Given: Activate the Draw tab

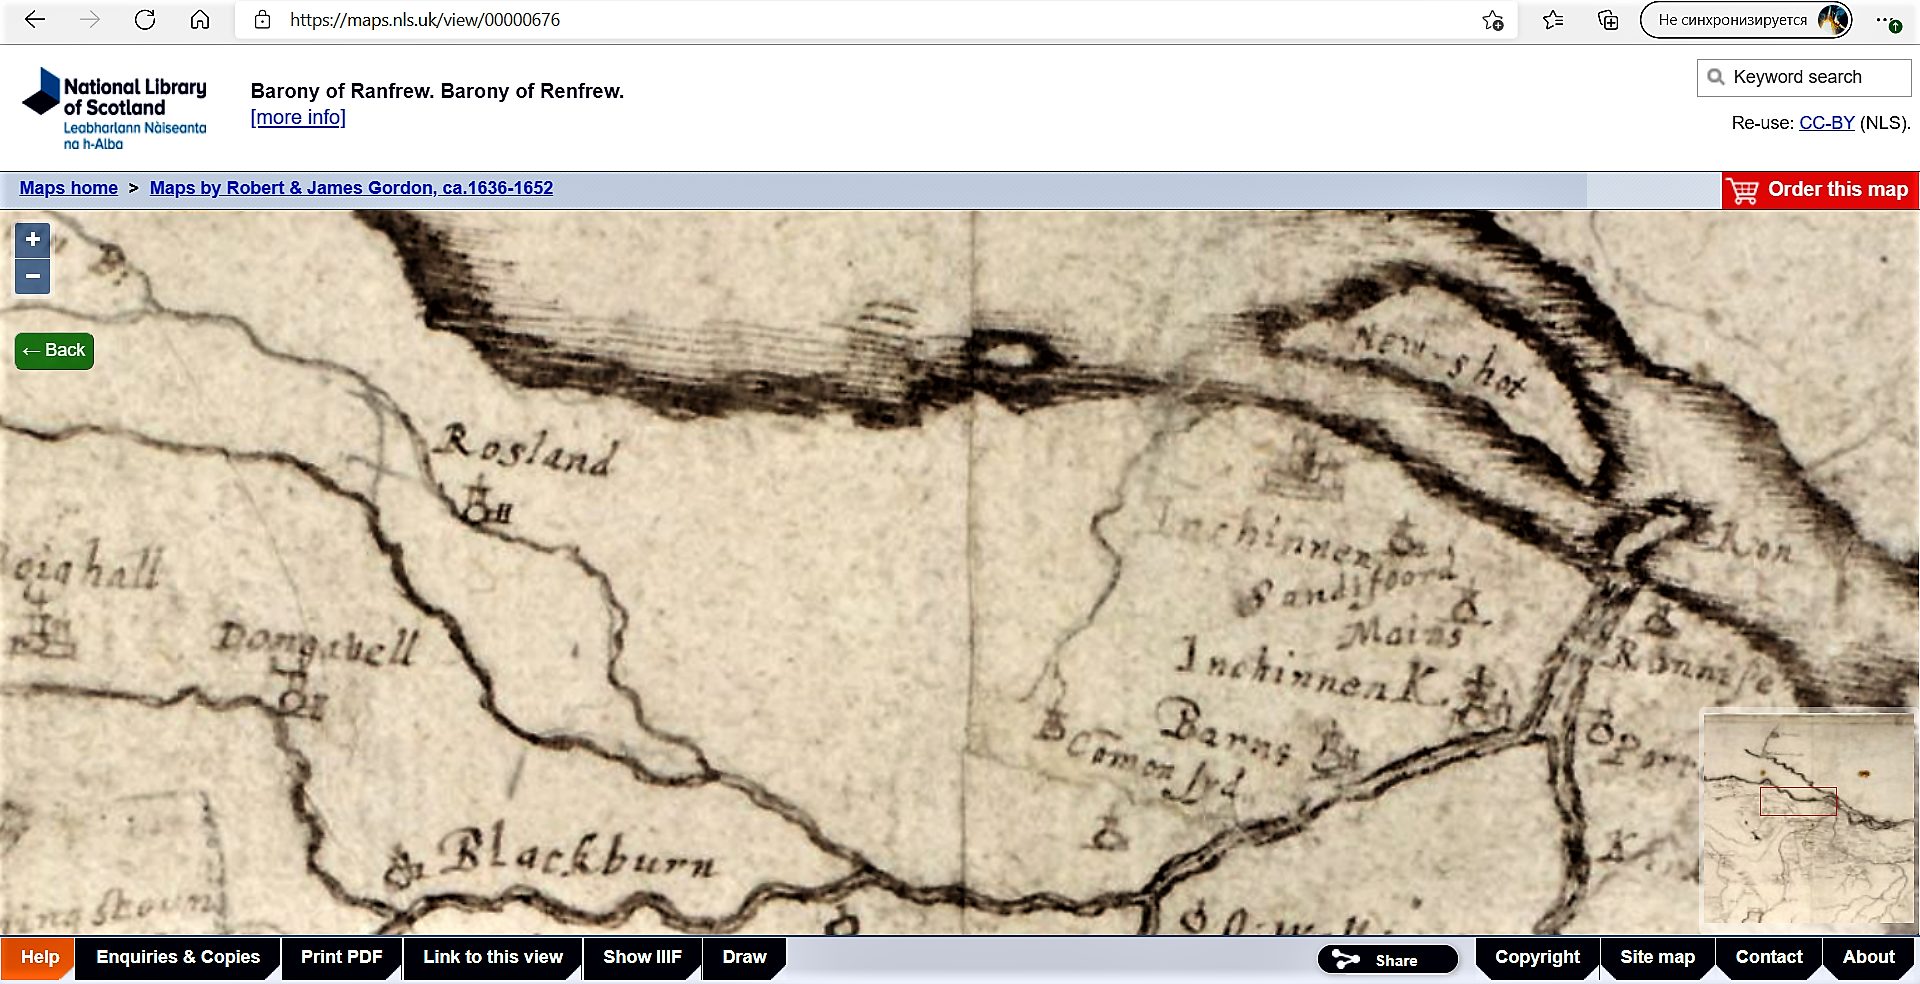Looking at the screenshot, I should tap(744, 957).
